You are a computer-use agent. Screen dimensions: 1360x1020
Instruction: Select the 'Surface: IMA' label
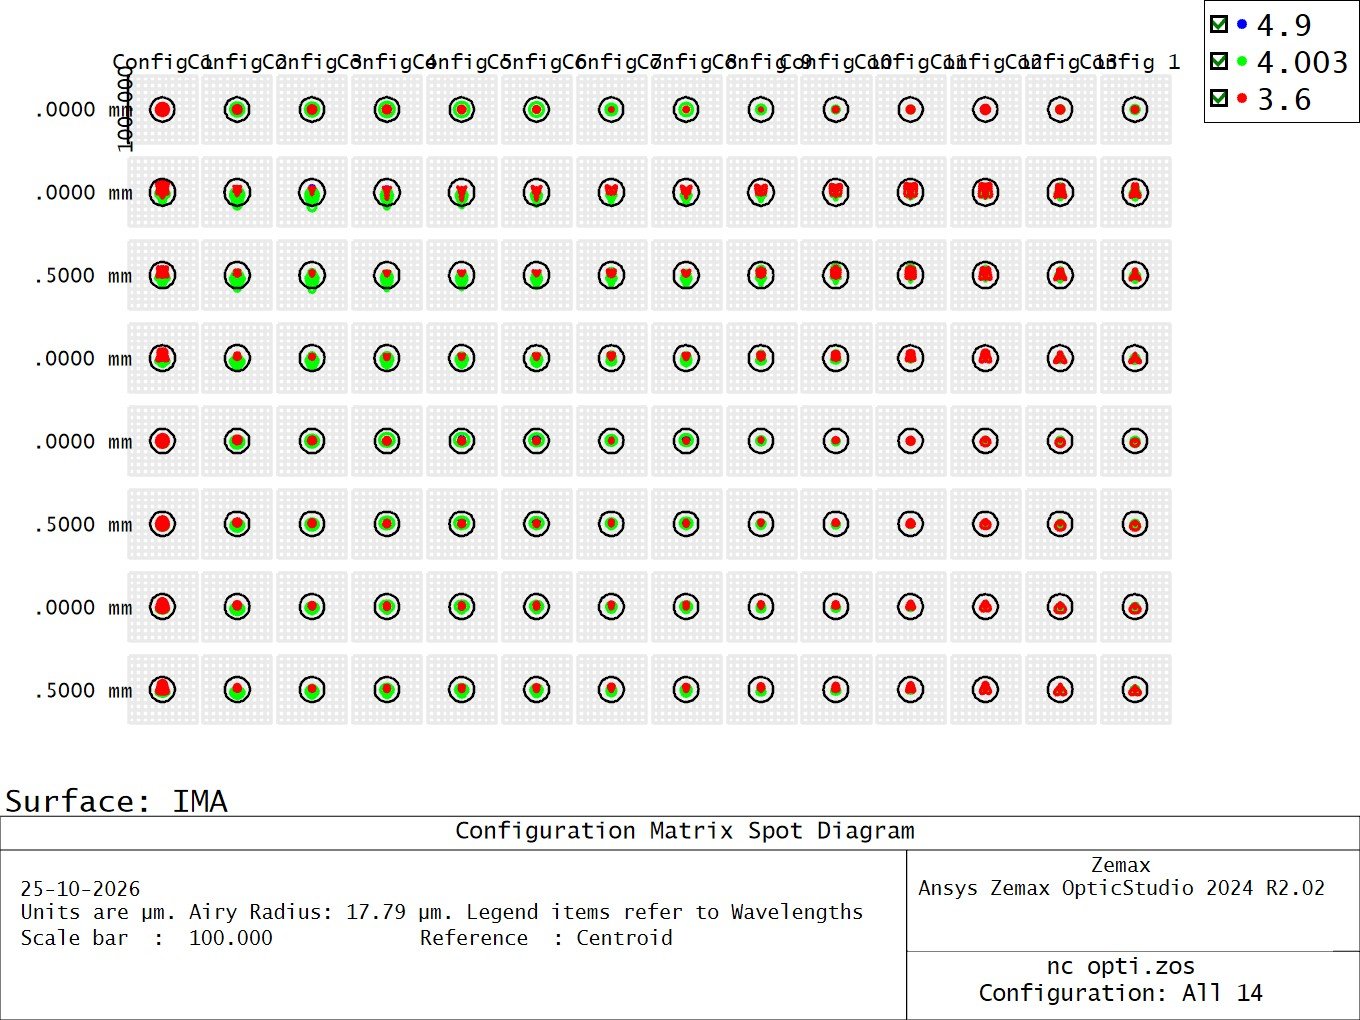point(117,801)
